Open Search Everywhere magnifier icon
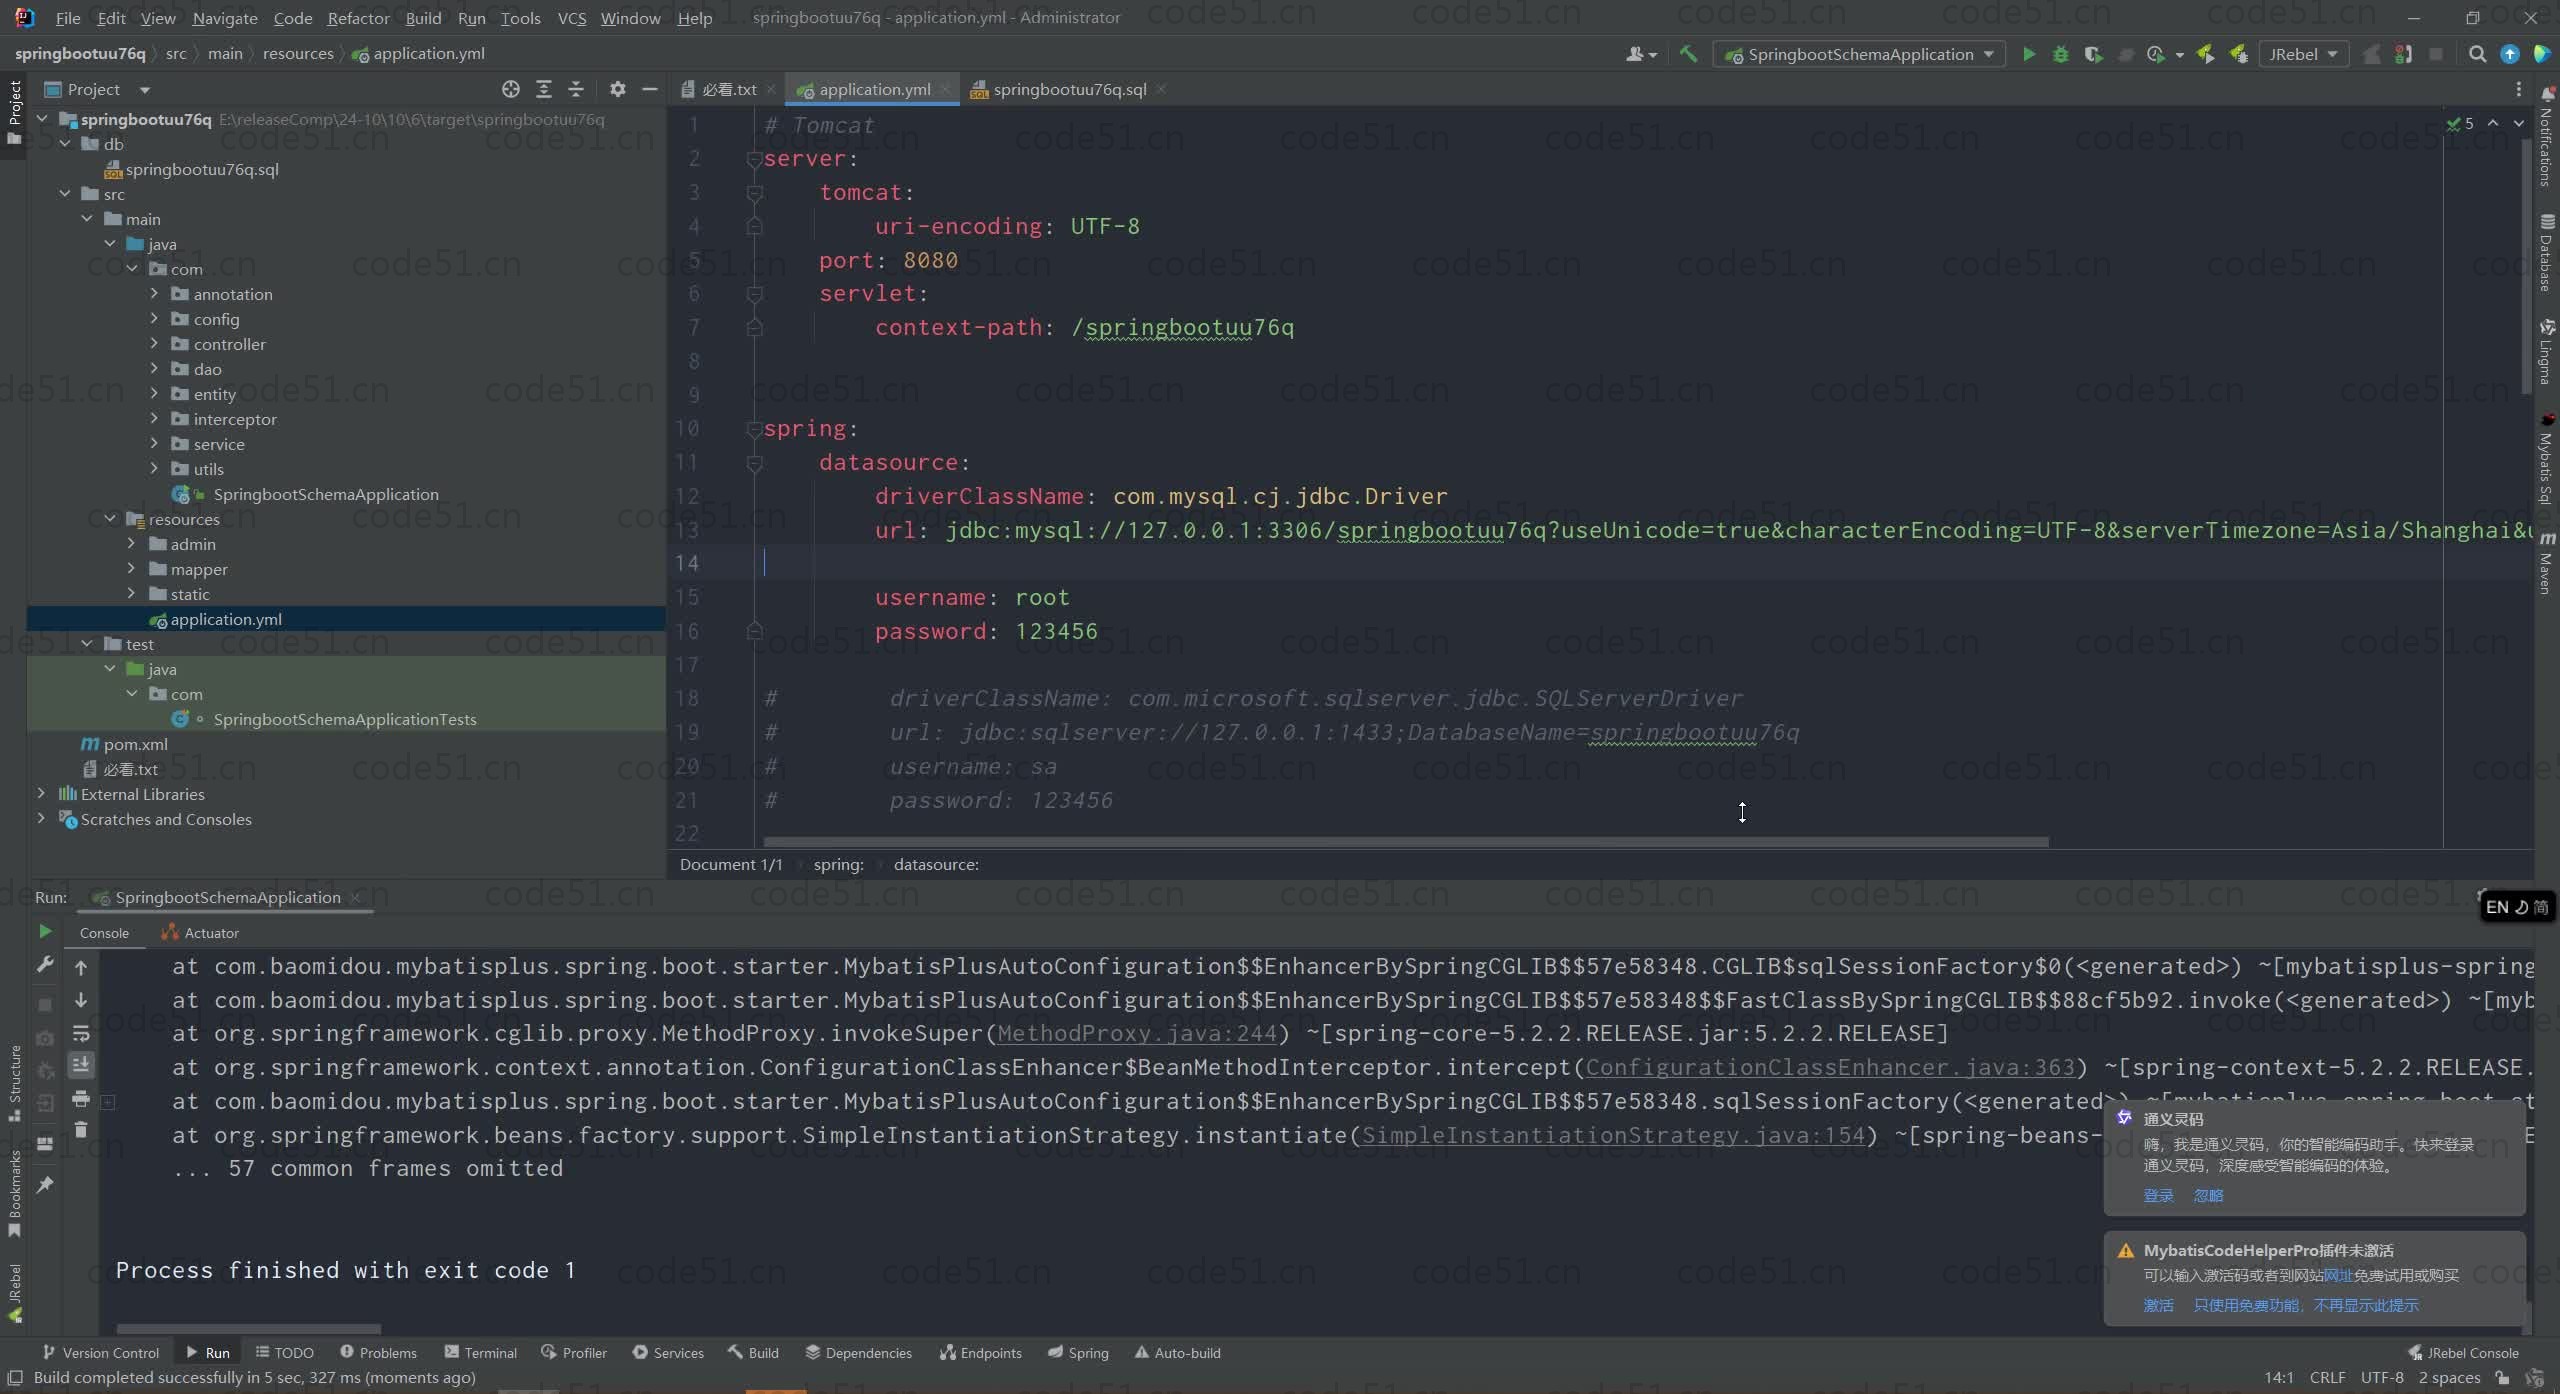2560x1394 pixels. [x=2477, y=54]
